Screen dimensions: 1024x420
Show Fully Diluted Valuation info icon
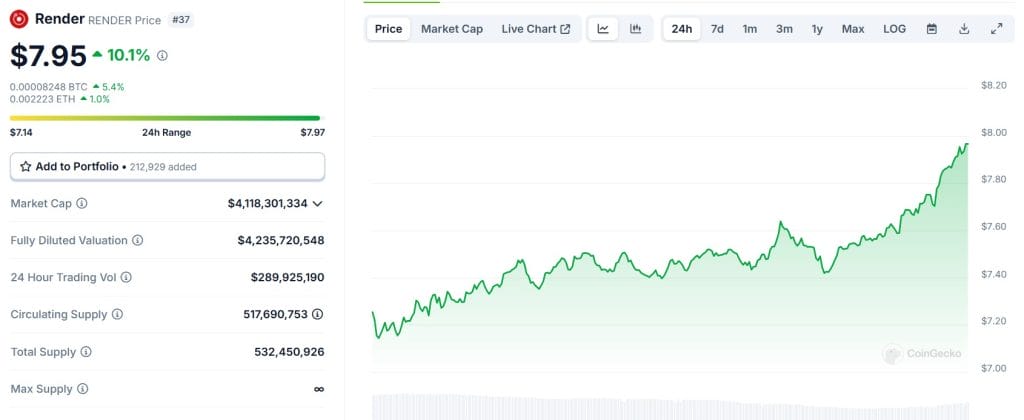point(137,240)
